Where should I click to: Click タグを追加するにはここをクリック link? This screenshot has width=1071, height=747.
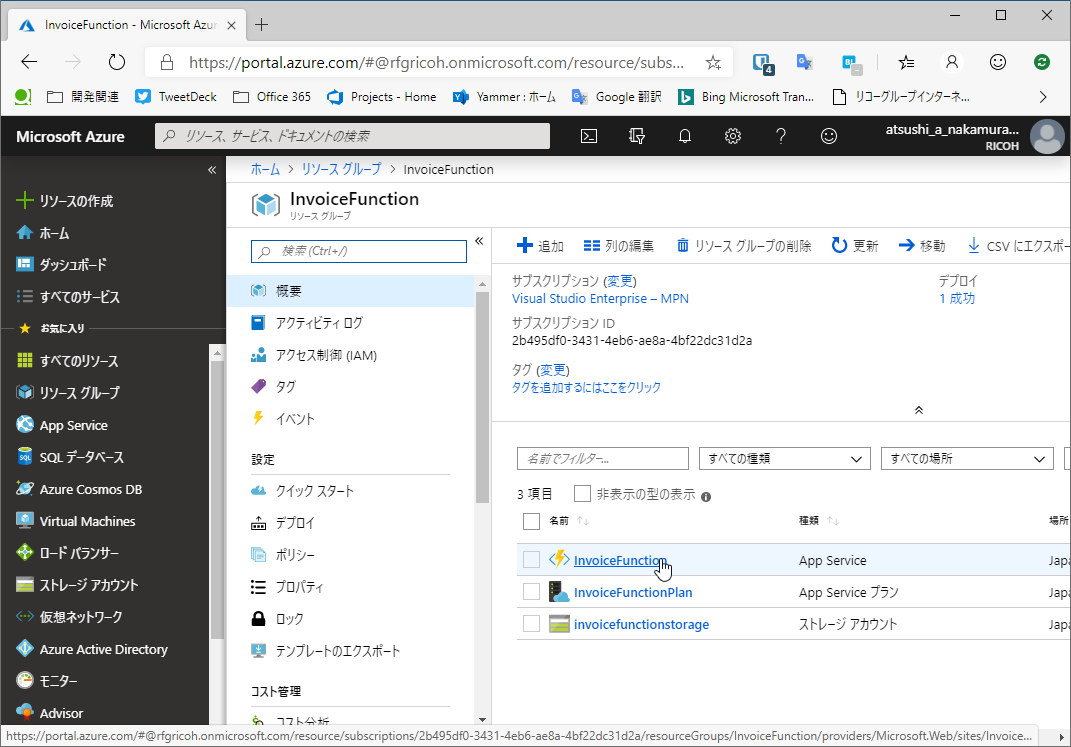coord(586,387)
